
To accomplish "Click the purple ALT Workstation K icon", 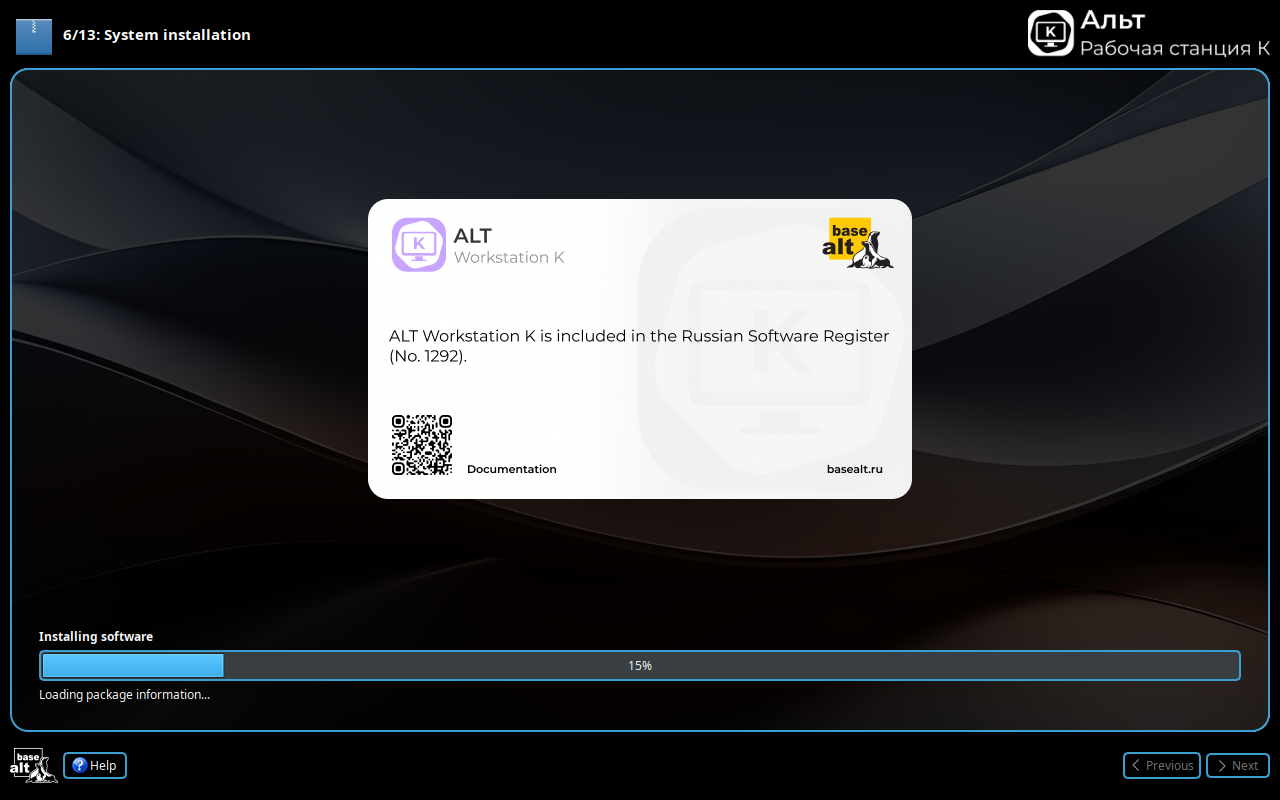I will 418,245.
